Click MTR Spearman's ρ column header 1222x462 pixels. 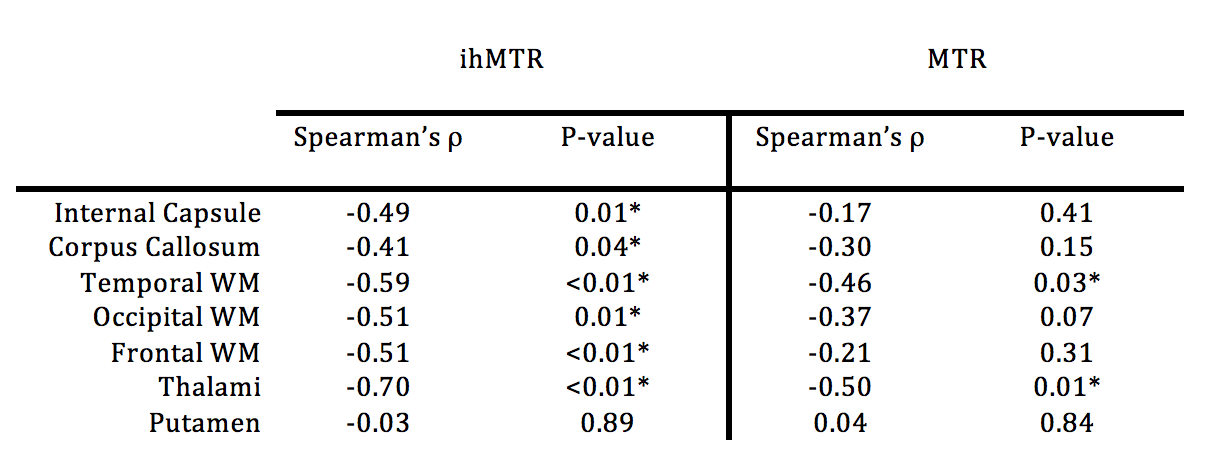(840, 138)
